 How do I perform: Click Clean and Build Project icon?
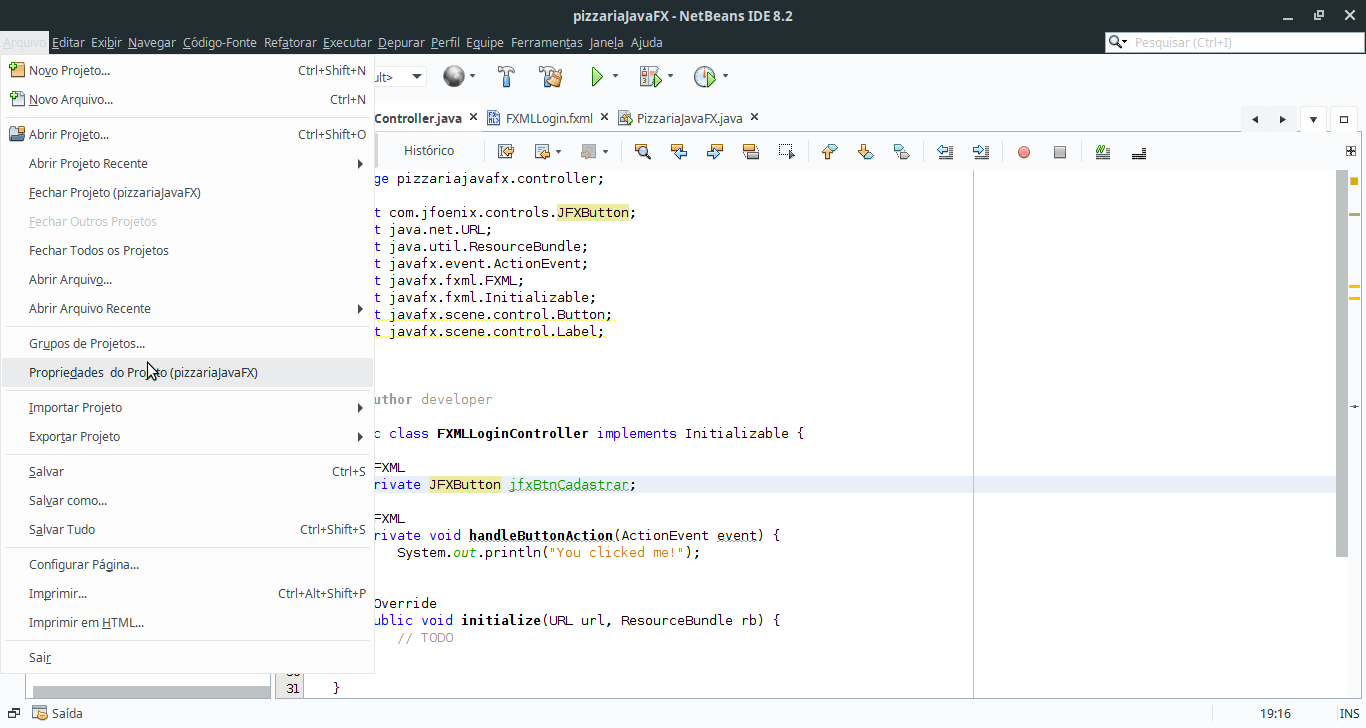click(550, 77)
